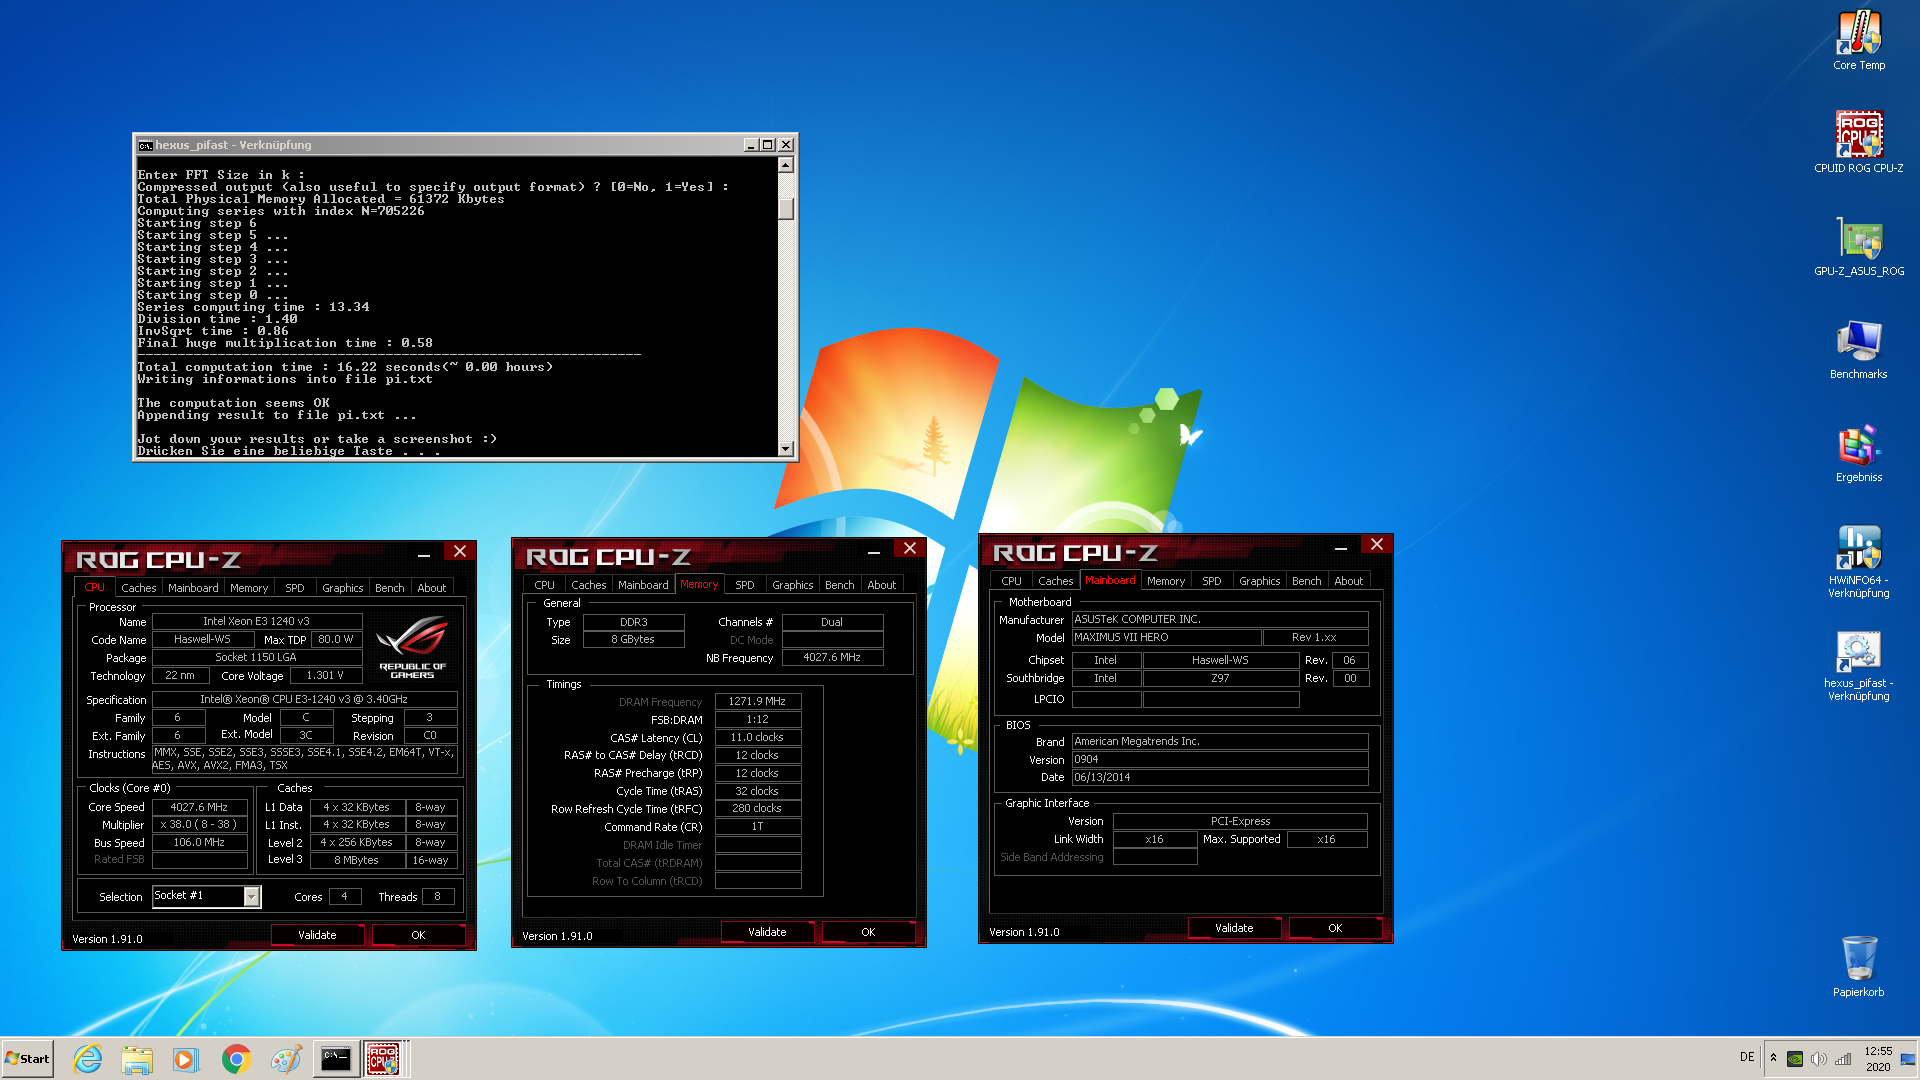
Task: Click hexus_pifast console system menu icon
Action: point(145,145)
